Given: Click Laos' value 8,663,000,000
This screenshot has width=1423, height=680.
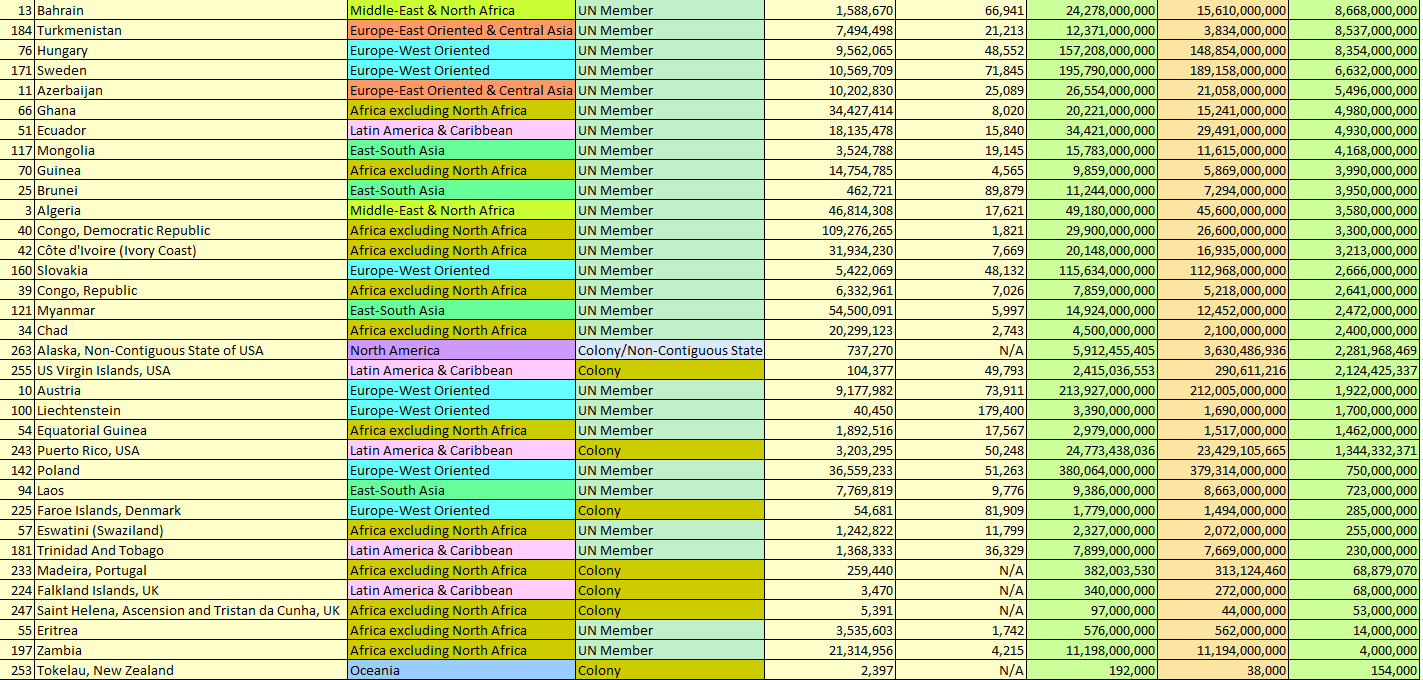Looking at the screenshot, I should 1223,490.
